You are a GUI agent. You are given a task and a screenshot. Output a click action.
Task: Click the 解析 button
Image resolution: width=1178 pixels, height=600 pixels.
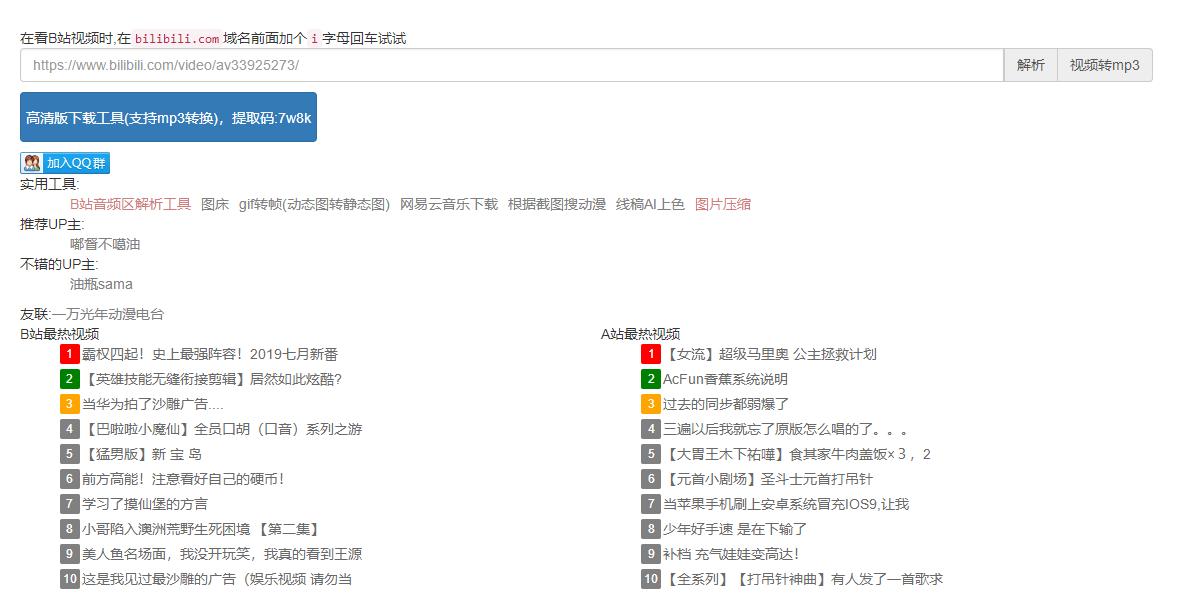pyautogui.click(x=1030, y=63)
